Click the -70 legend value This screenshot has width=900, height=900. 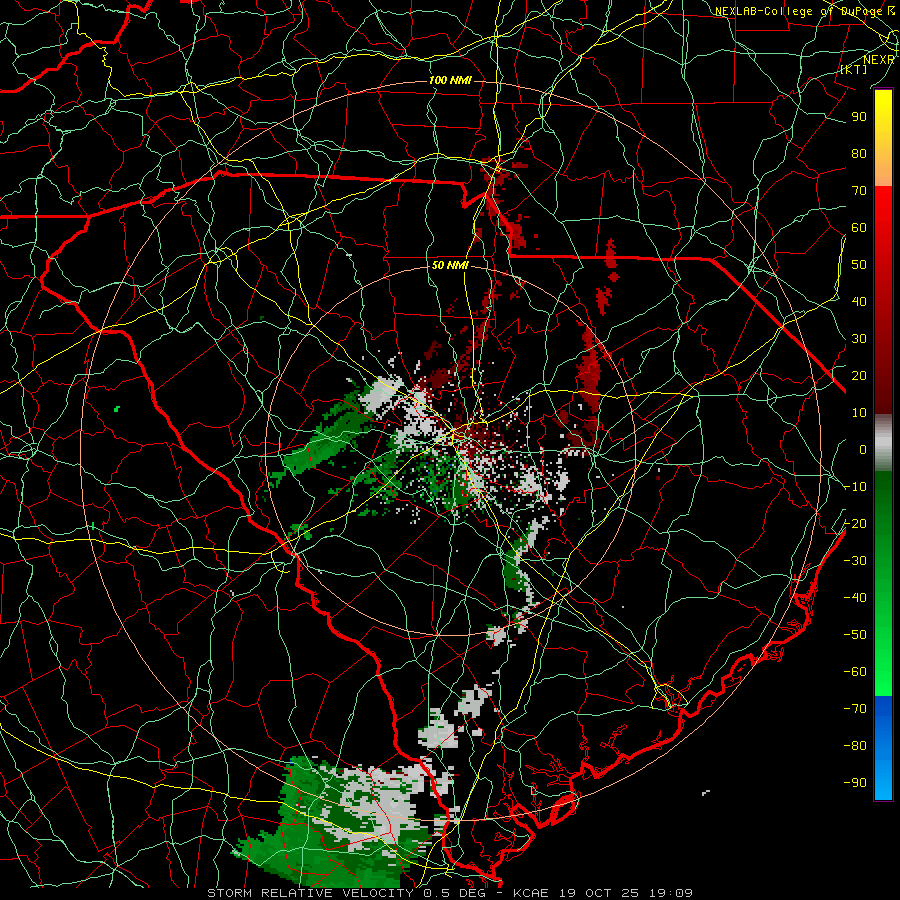[855, 709]
